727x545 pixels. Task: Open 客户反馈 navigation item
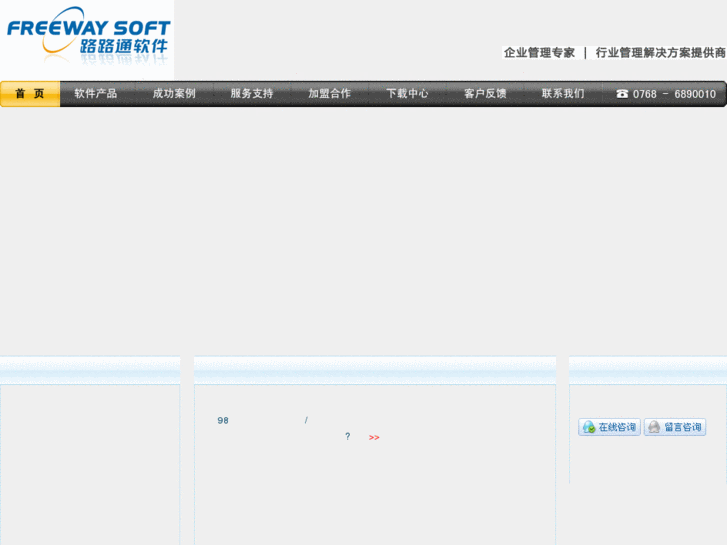tap(485, 94)
